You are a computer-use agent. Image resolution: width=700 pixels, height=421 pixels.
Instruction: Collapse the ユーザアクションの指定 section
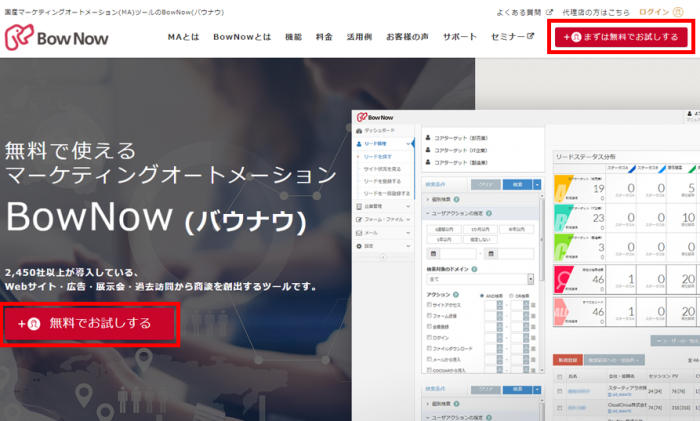(427, 213)
